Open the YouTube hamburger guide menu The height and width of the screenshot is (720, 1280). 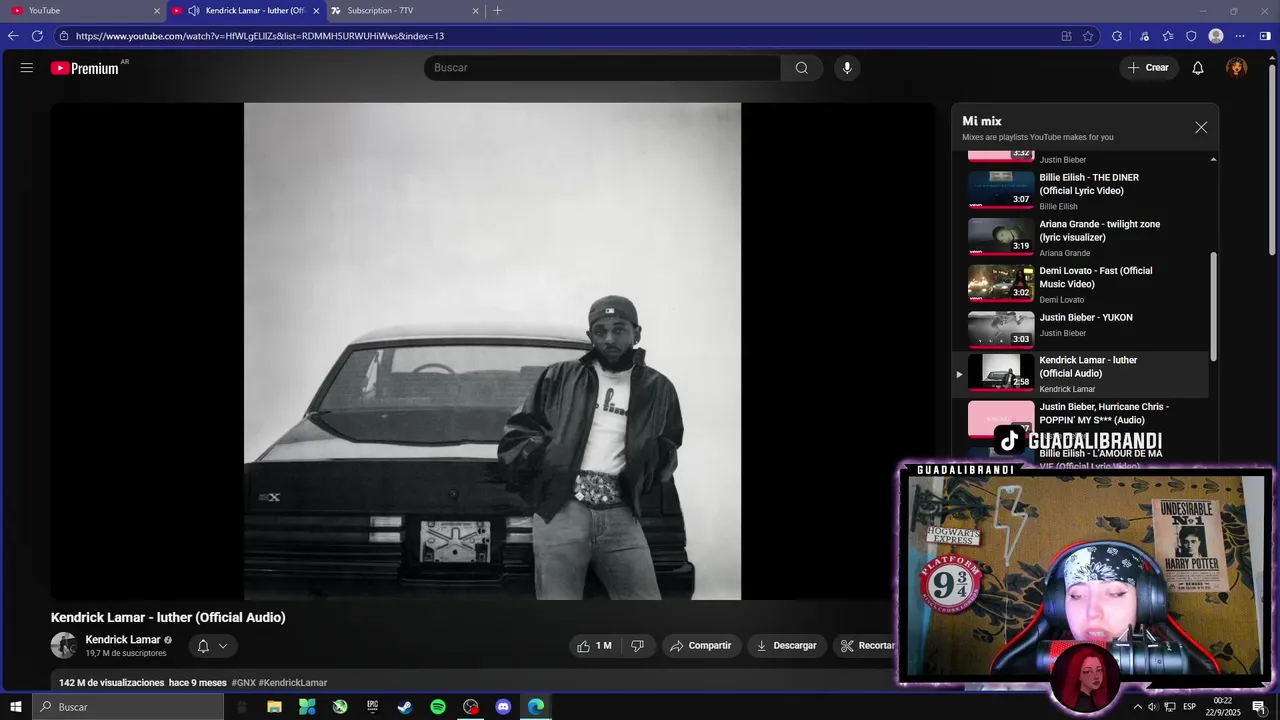click(27, 68)
